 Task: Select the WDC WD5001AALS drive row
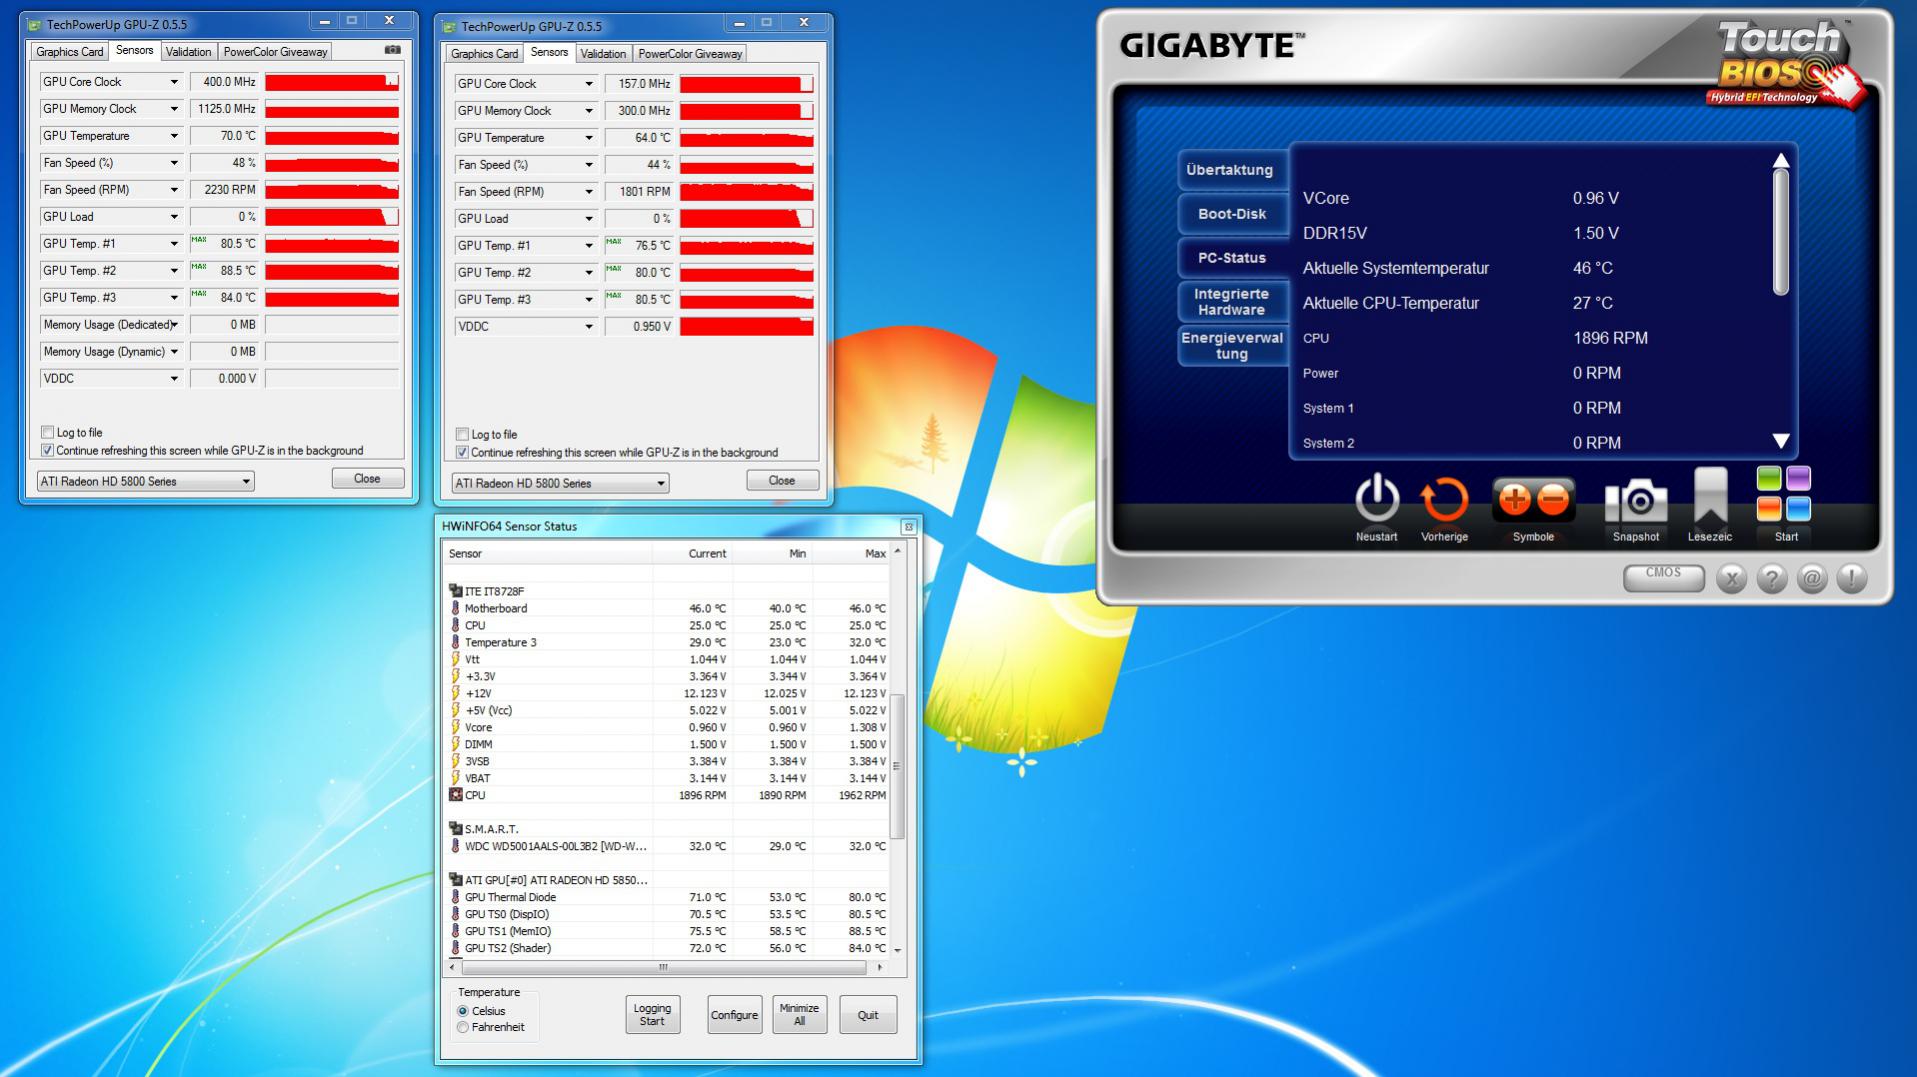click(x=668, y=846)
